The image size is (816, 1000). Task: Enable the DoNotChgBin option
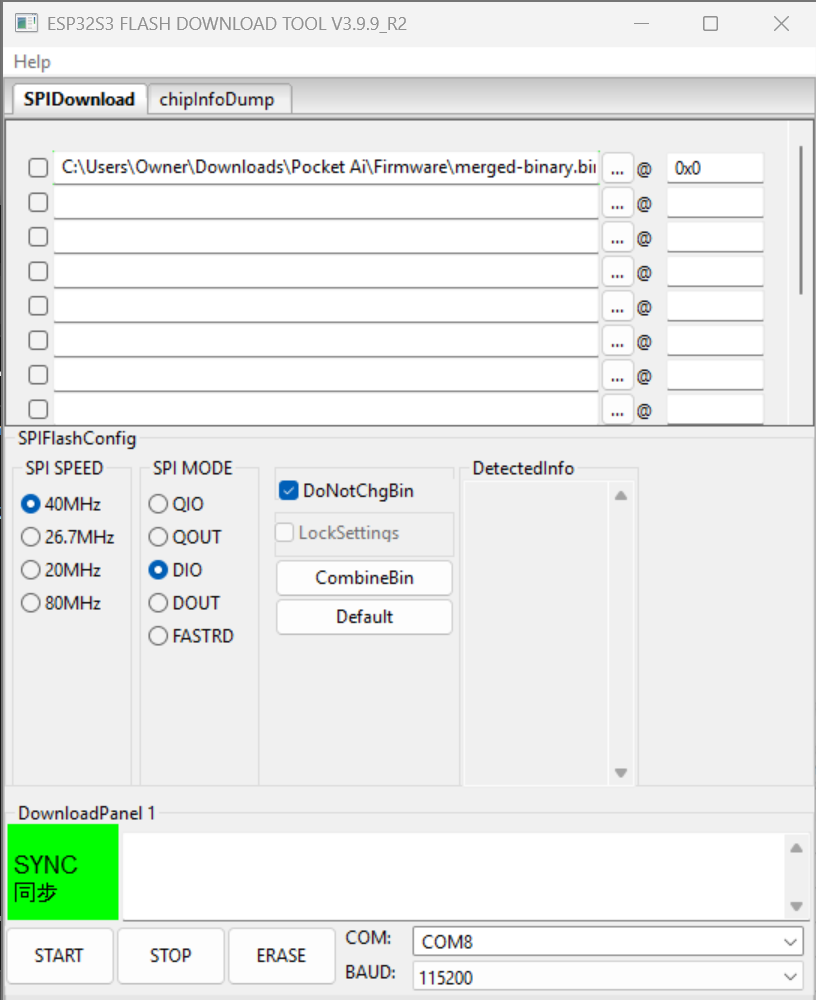click(x=288, y=490)
